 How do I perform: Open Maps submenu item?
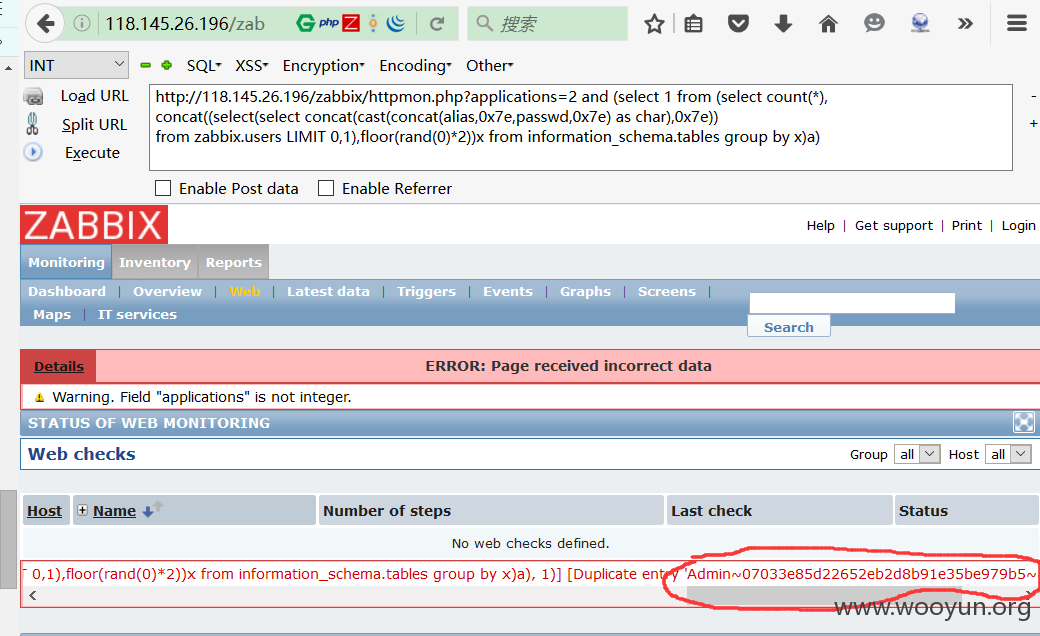[x=52, y=314]
